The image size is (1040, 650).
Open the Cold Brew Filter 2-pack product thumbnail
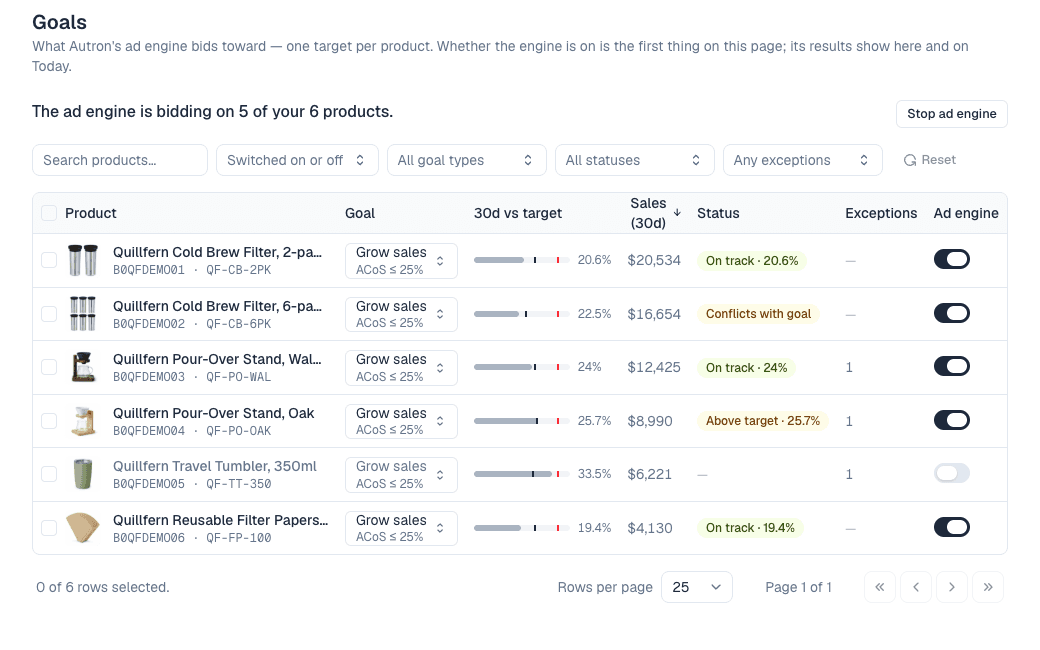[x=83, y=261]
